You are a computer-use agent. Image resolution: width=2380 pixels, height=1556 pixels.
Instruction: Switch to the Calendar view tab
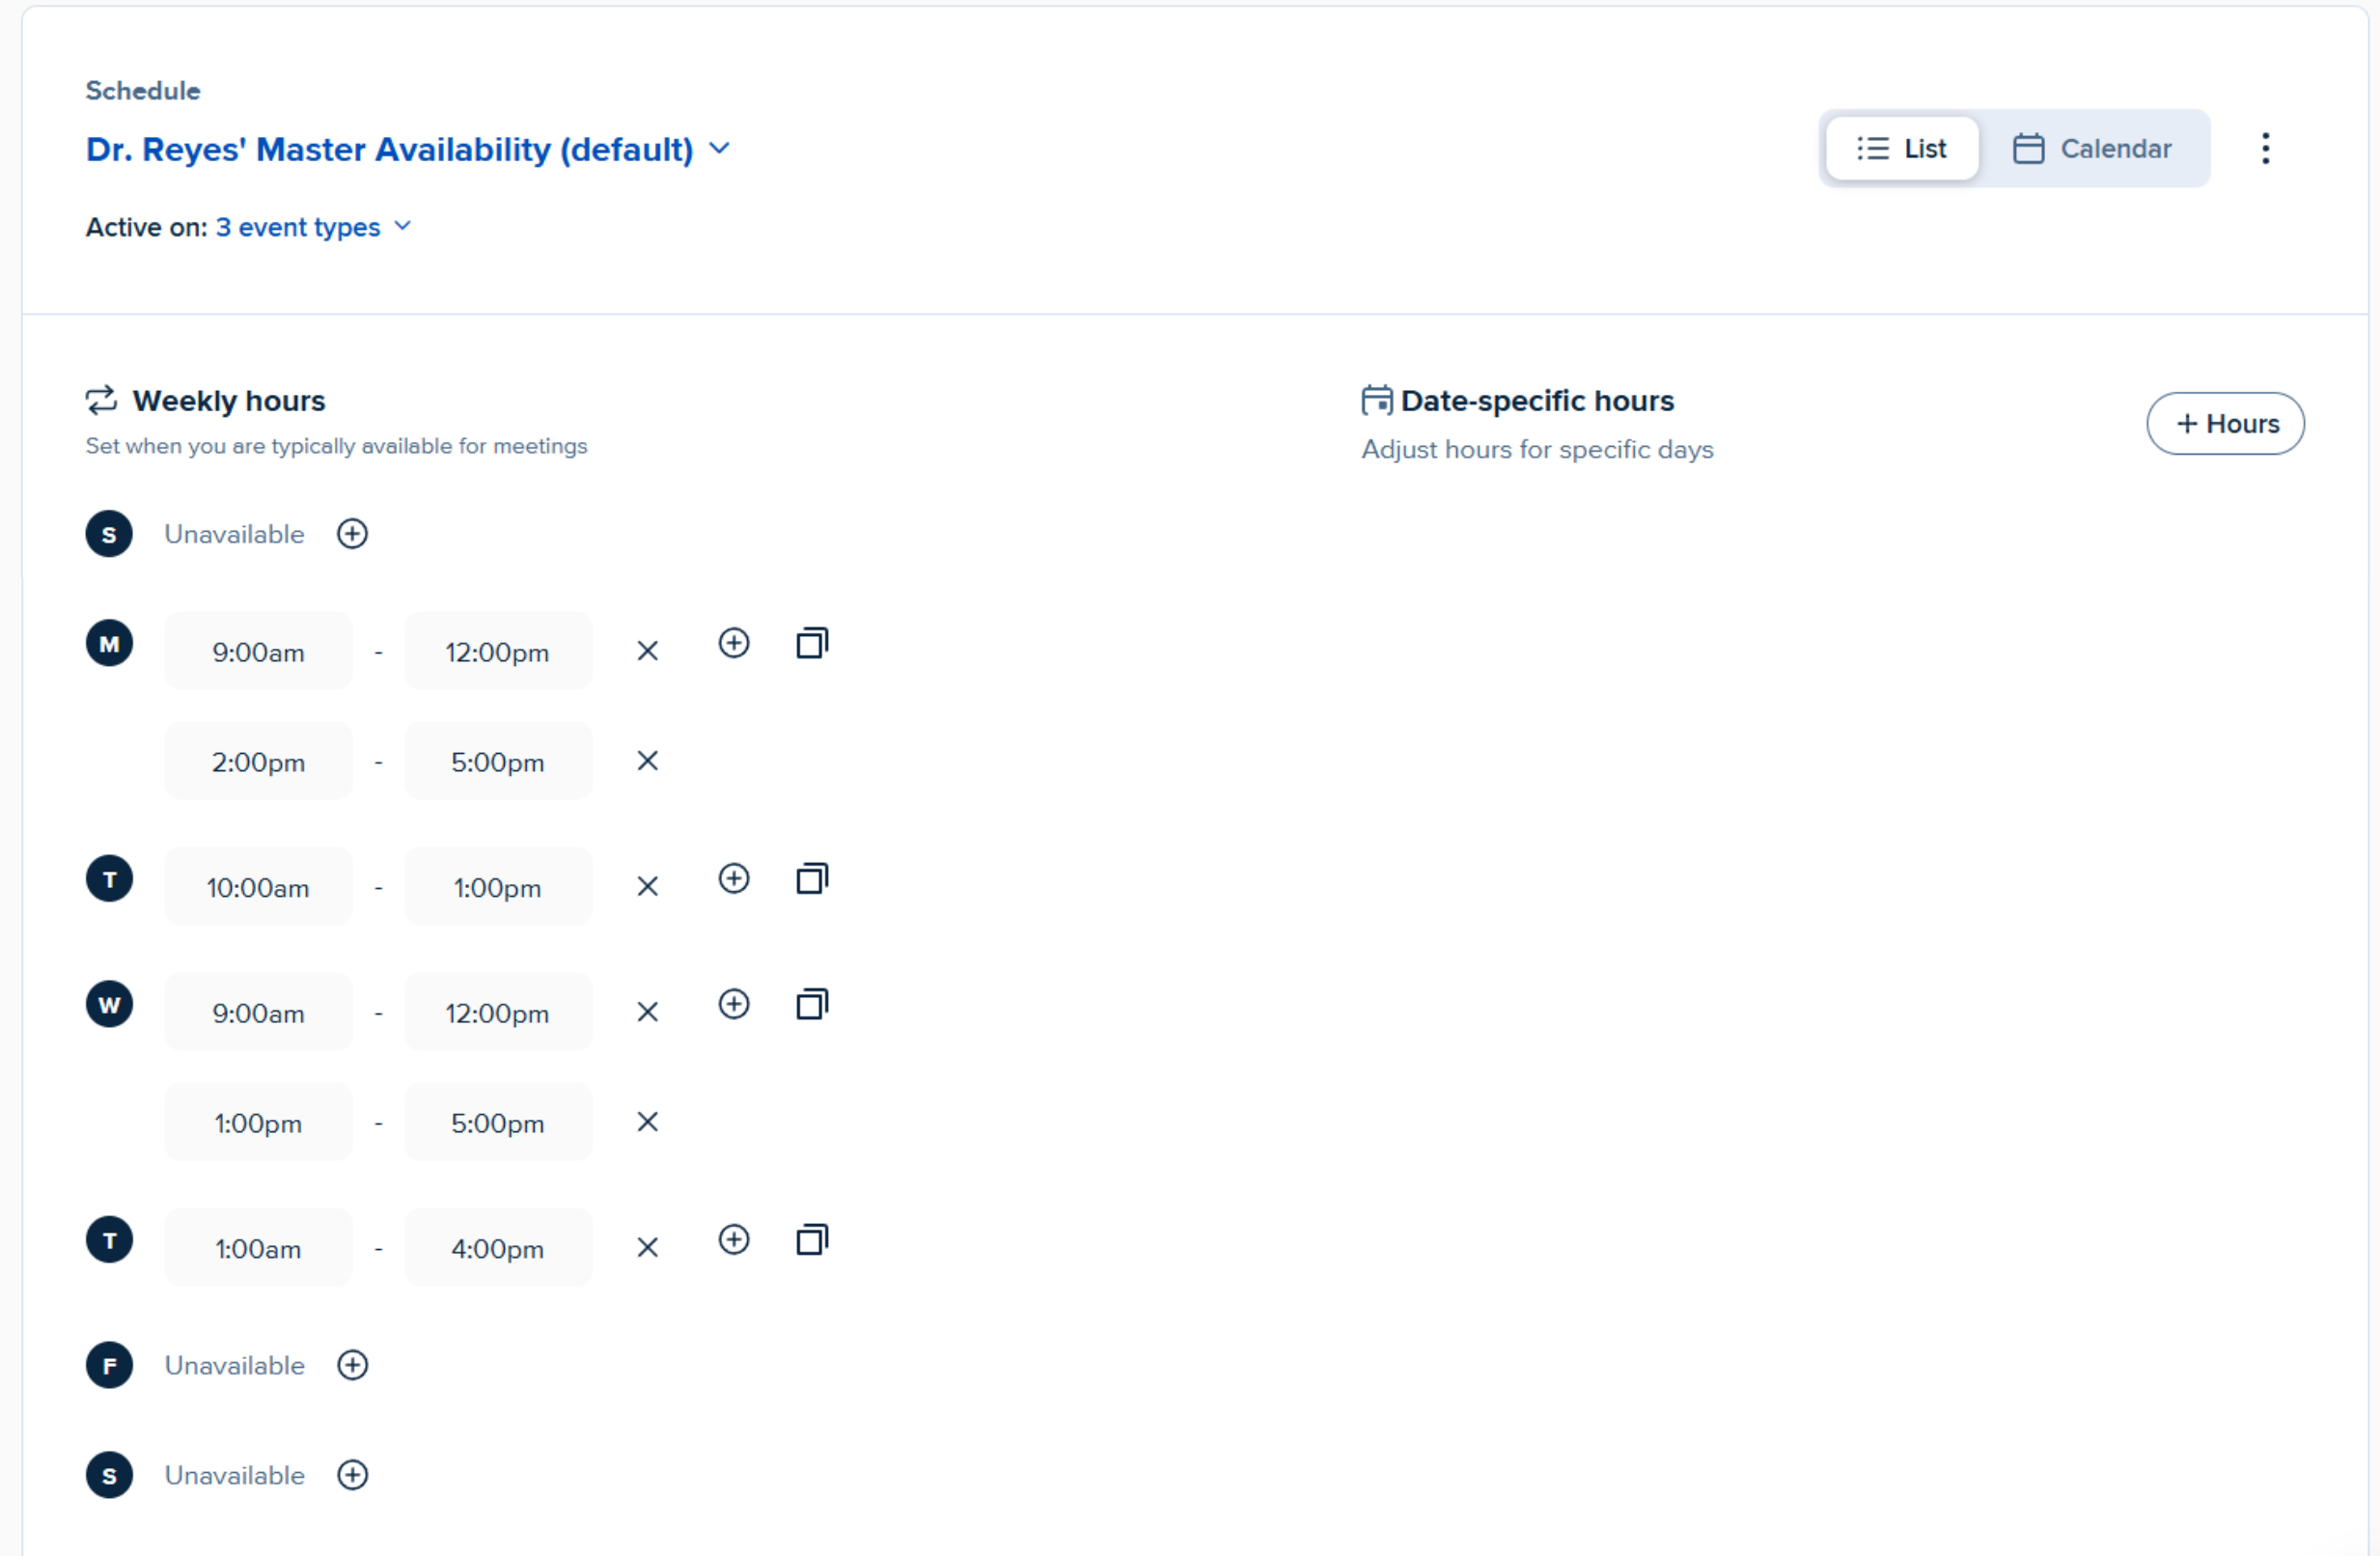click(2092, 148)
